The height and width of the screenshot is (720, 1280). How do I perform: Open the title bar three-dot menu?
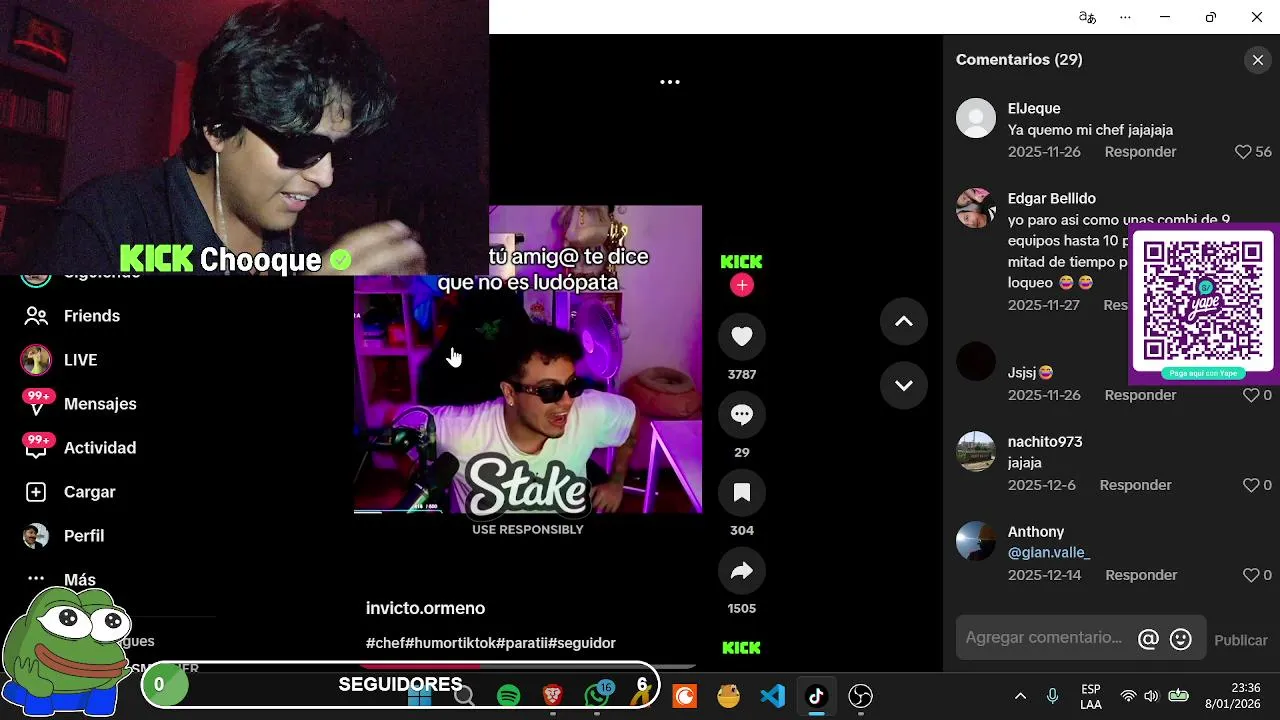click(x=1125, y=17)
